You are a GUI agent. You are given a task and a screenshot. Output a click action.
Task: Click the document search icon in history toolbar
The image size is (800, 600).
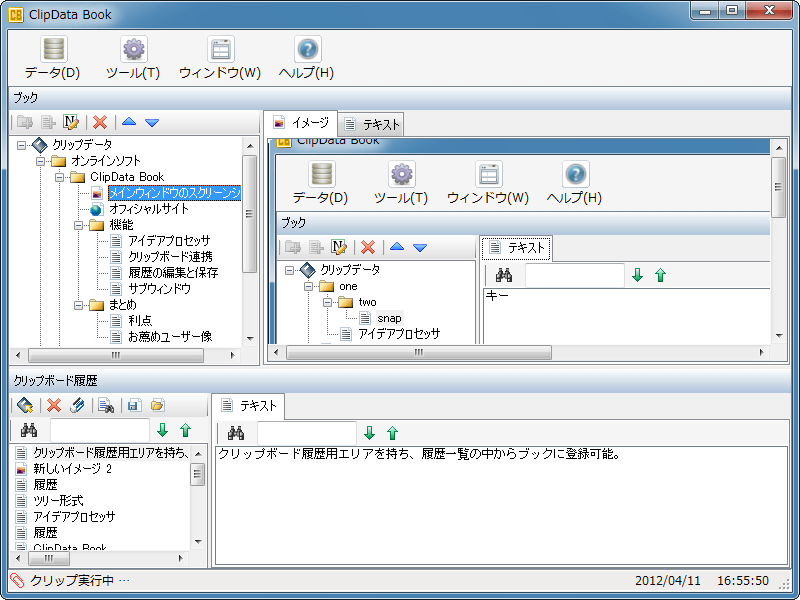pyautogui.click(x=106, y=406)
